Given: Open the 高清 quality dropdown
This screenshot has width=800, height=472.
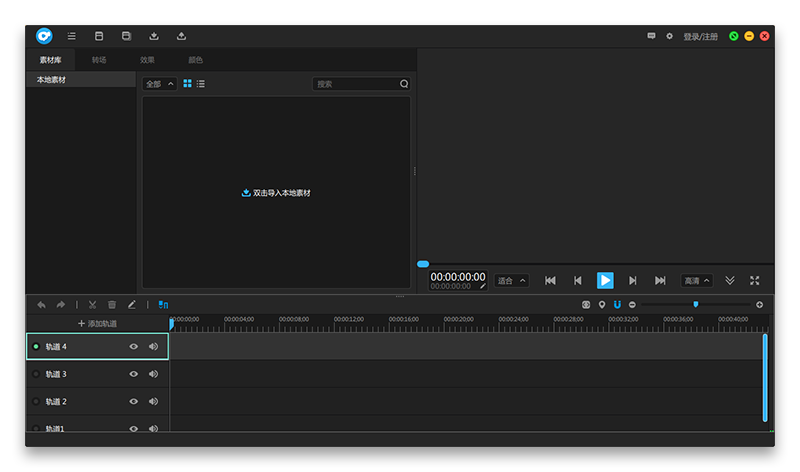Looking at the screenshot, I should pos(697,281).
